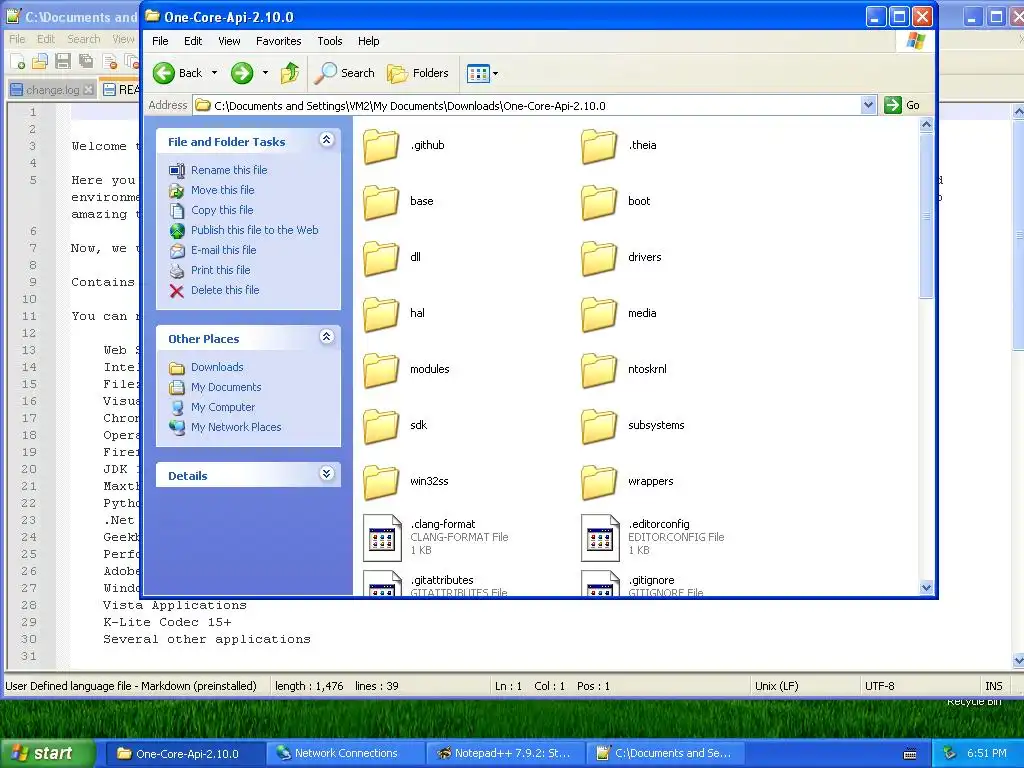Image resolution: width=1024 pixels, height=768 pixels.
Task: Select the wrappers folder
Action: 628,482
